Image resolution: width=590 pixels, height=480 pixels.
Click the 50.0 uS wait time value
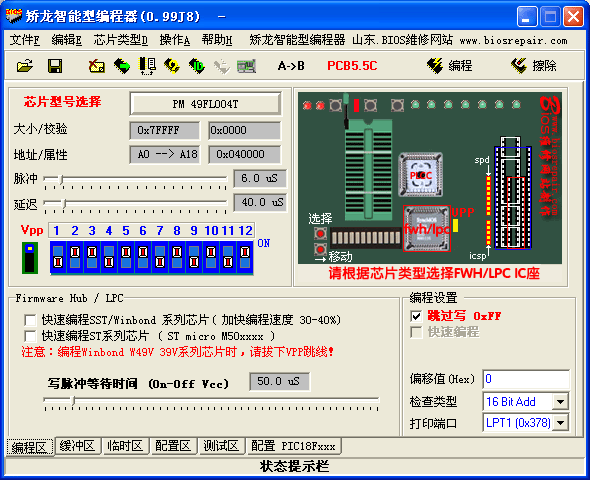pos(280,381)
